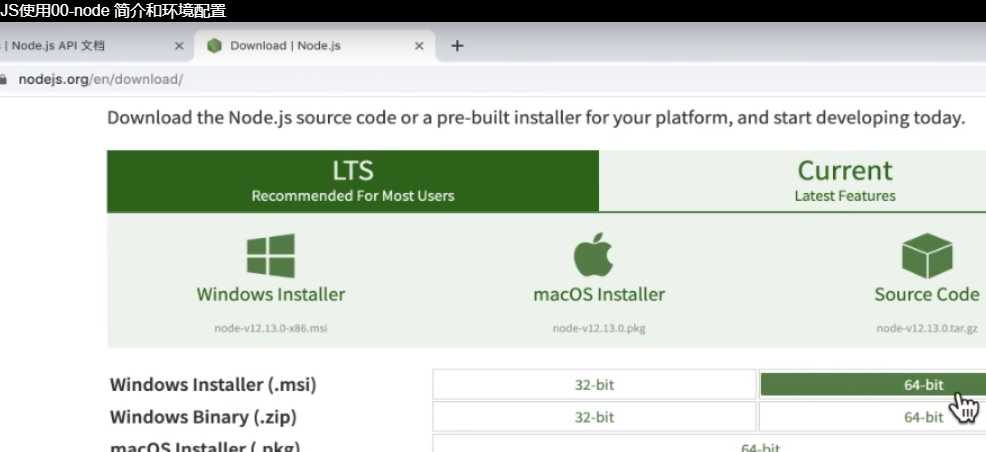The image size is (986, 452).
Task: Select the Download | Node.js tab
Action: tap(314, 46)
